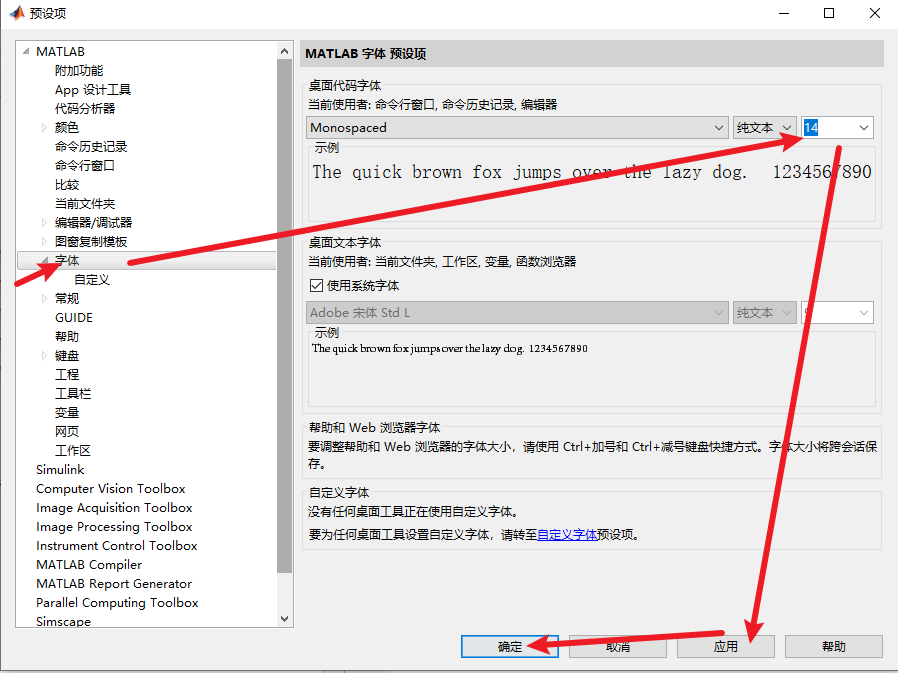Open the Monospaced font name dropdown
Screen dimensions: 898x673
(517, 127)
